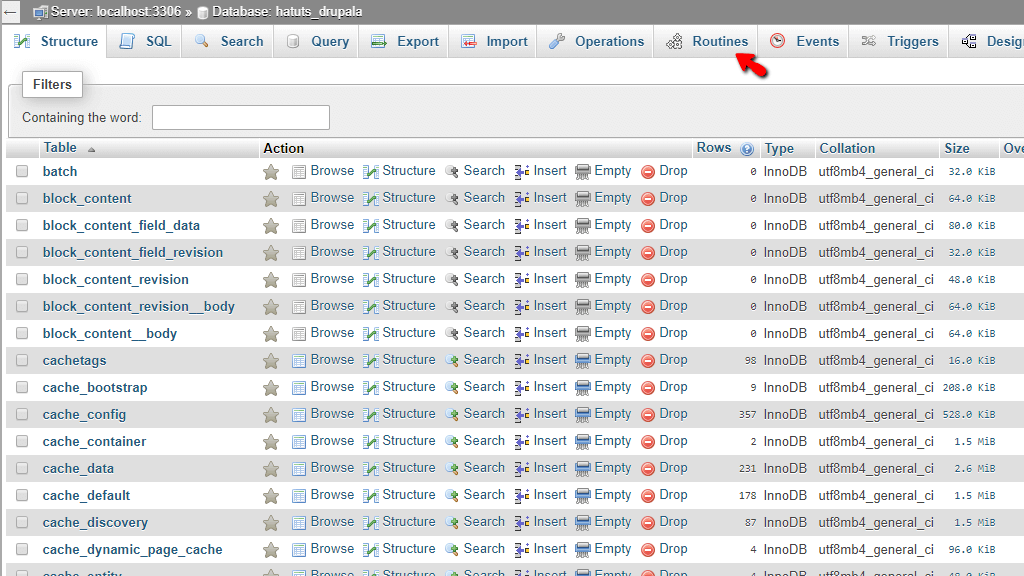This screenshot has height=576, width=1024.
Task: Open the Events tab
Action: [x=804, y=41]
